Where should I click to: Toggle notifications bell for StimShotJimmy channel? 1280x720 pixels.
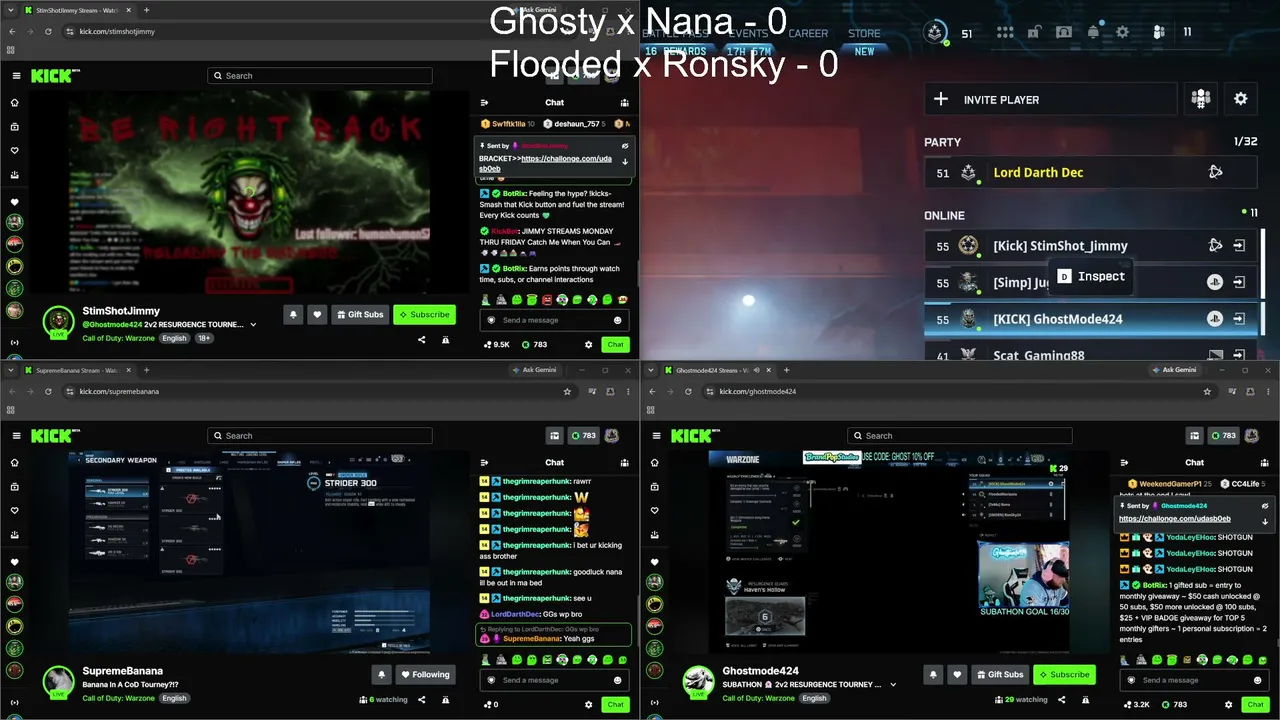[x=293, y=315]
